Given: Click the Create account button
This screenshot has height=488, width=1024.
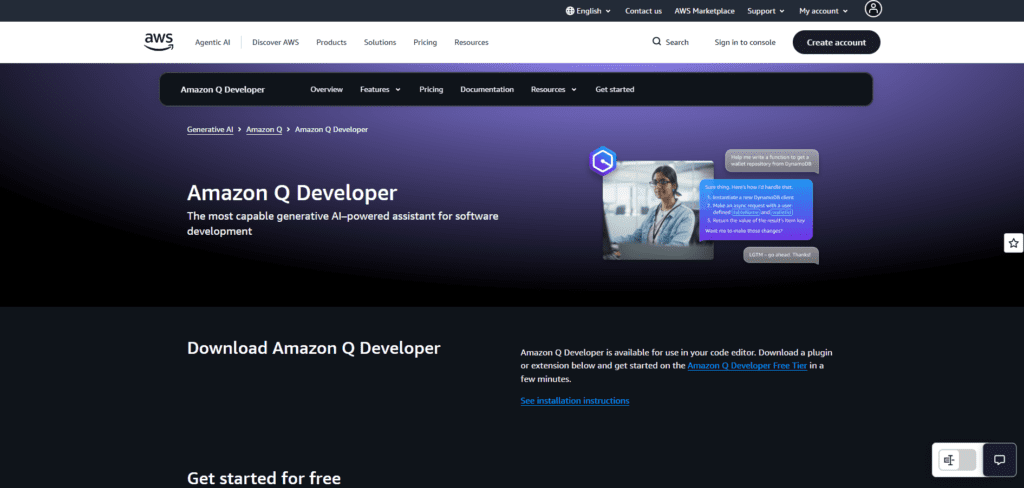Looking at the screenshot, I should [x=836, y=42].
